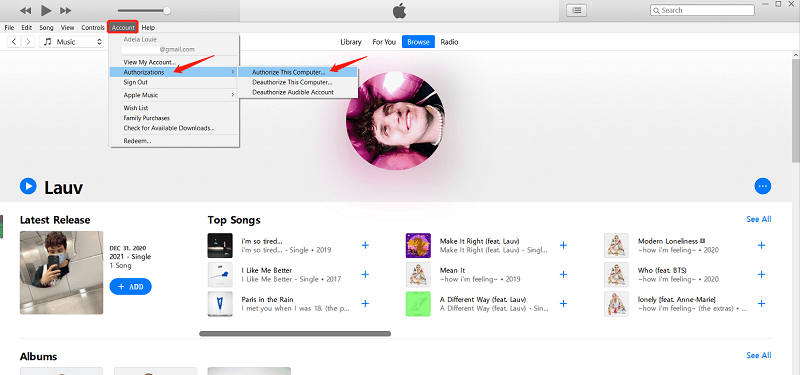Click the blue play icon beside Lauv
The width and height of the screenshot is (800, 375).
[28, 186]
